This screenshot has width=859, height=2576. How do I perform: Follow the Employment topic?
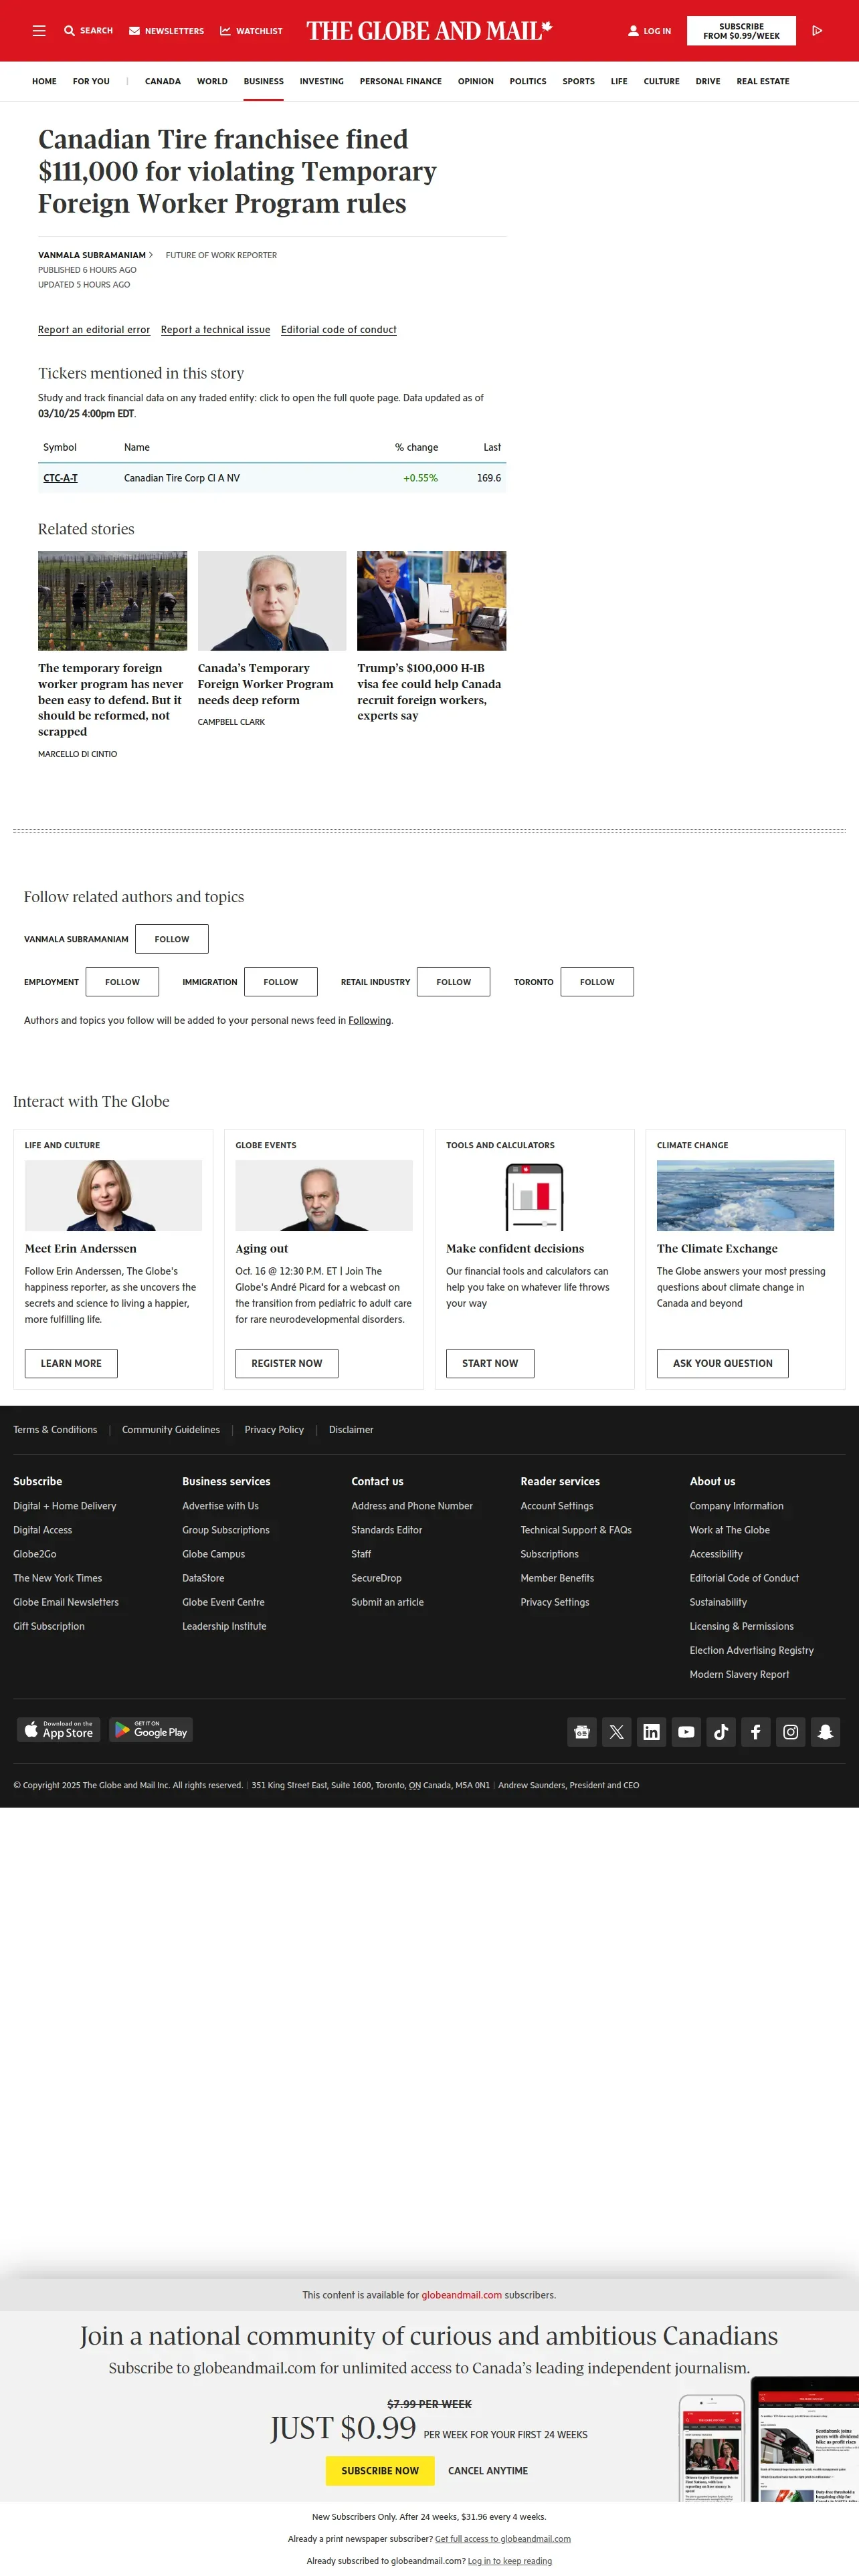(x=122, y=982)
